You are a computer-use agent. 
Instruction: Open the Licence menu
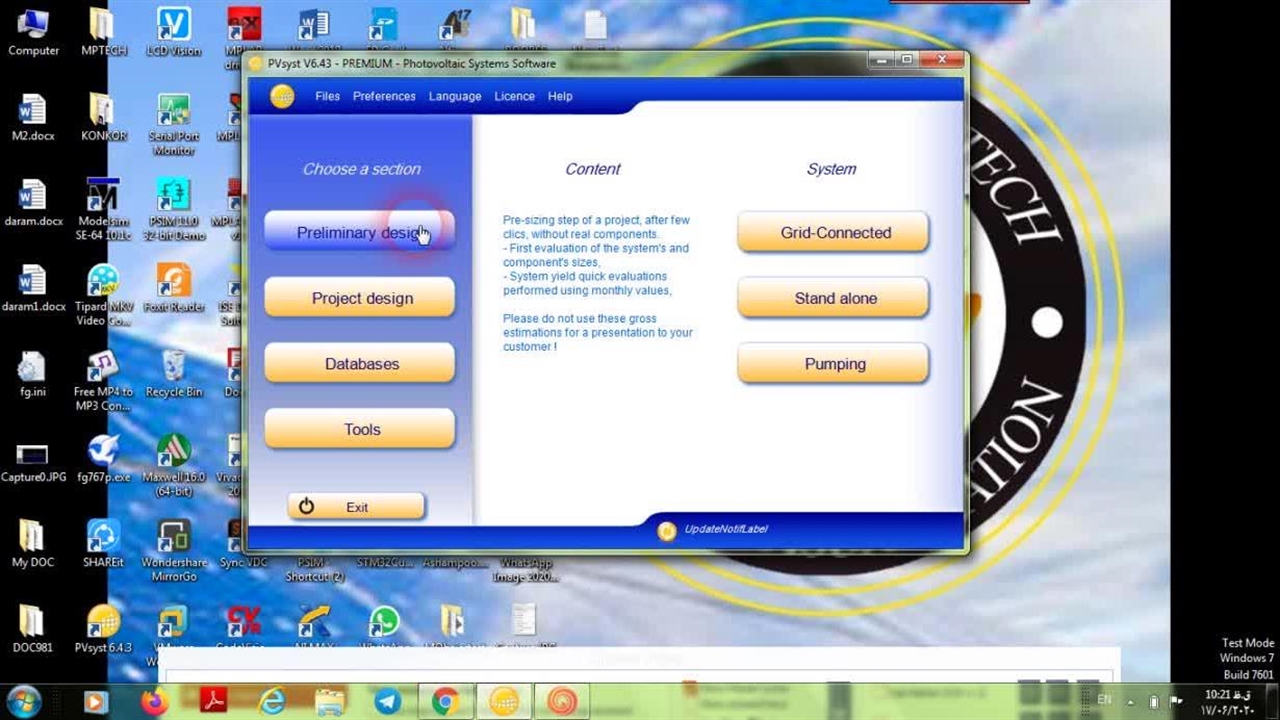pos(514,97)
